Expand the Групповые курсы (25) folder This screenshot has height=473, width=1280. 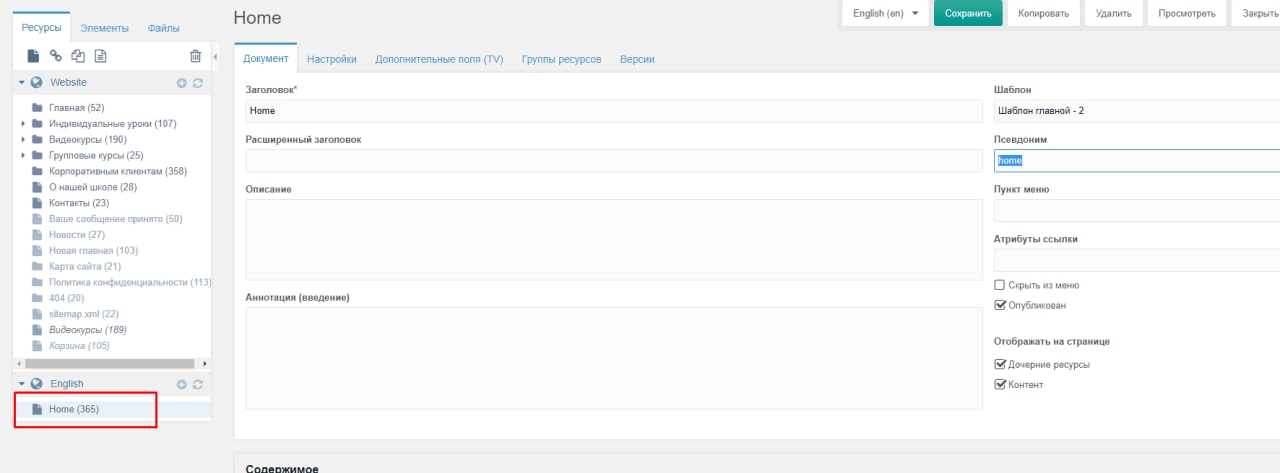tap(23, 155)
